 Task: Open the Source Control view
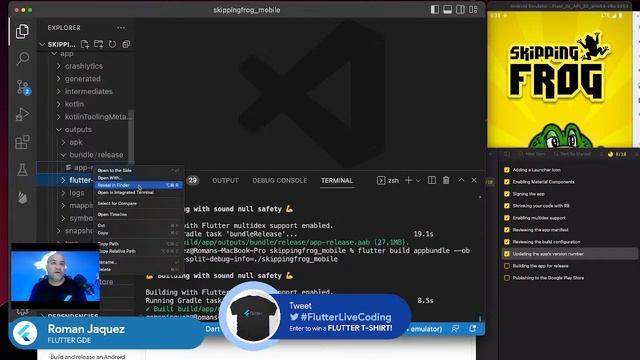pos(22,87)
